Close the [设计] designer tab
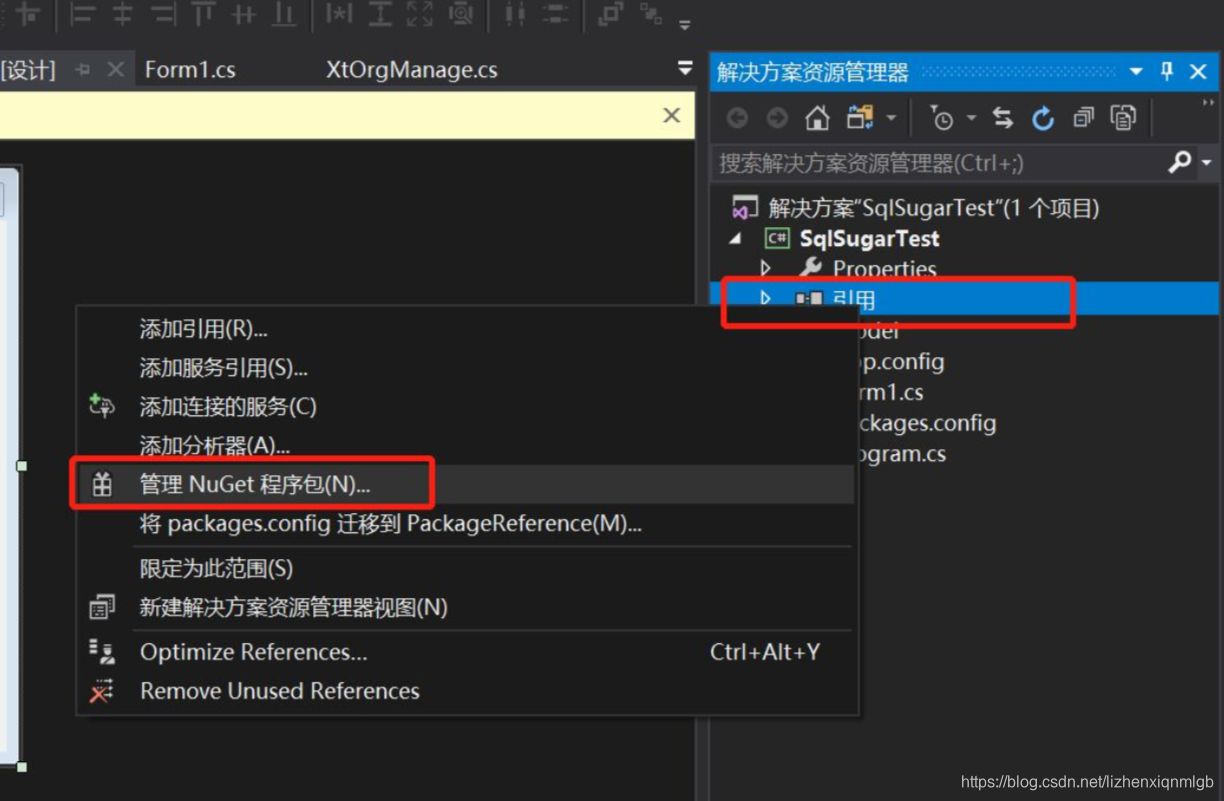This screenshot has height=801, width=1224. tap(116, 70)
